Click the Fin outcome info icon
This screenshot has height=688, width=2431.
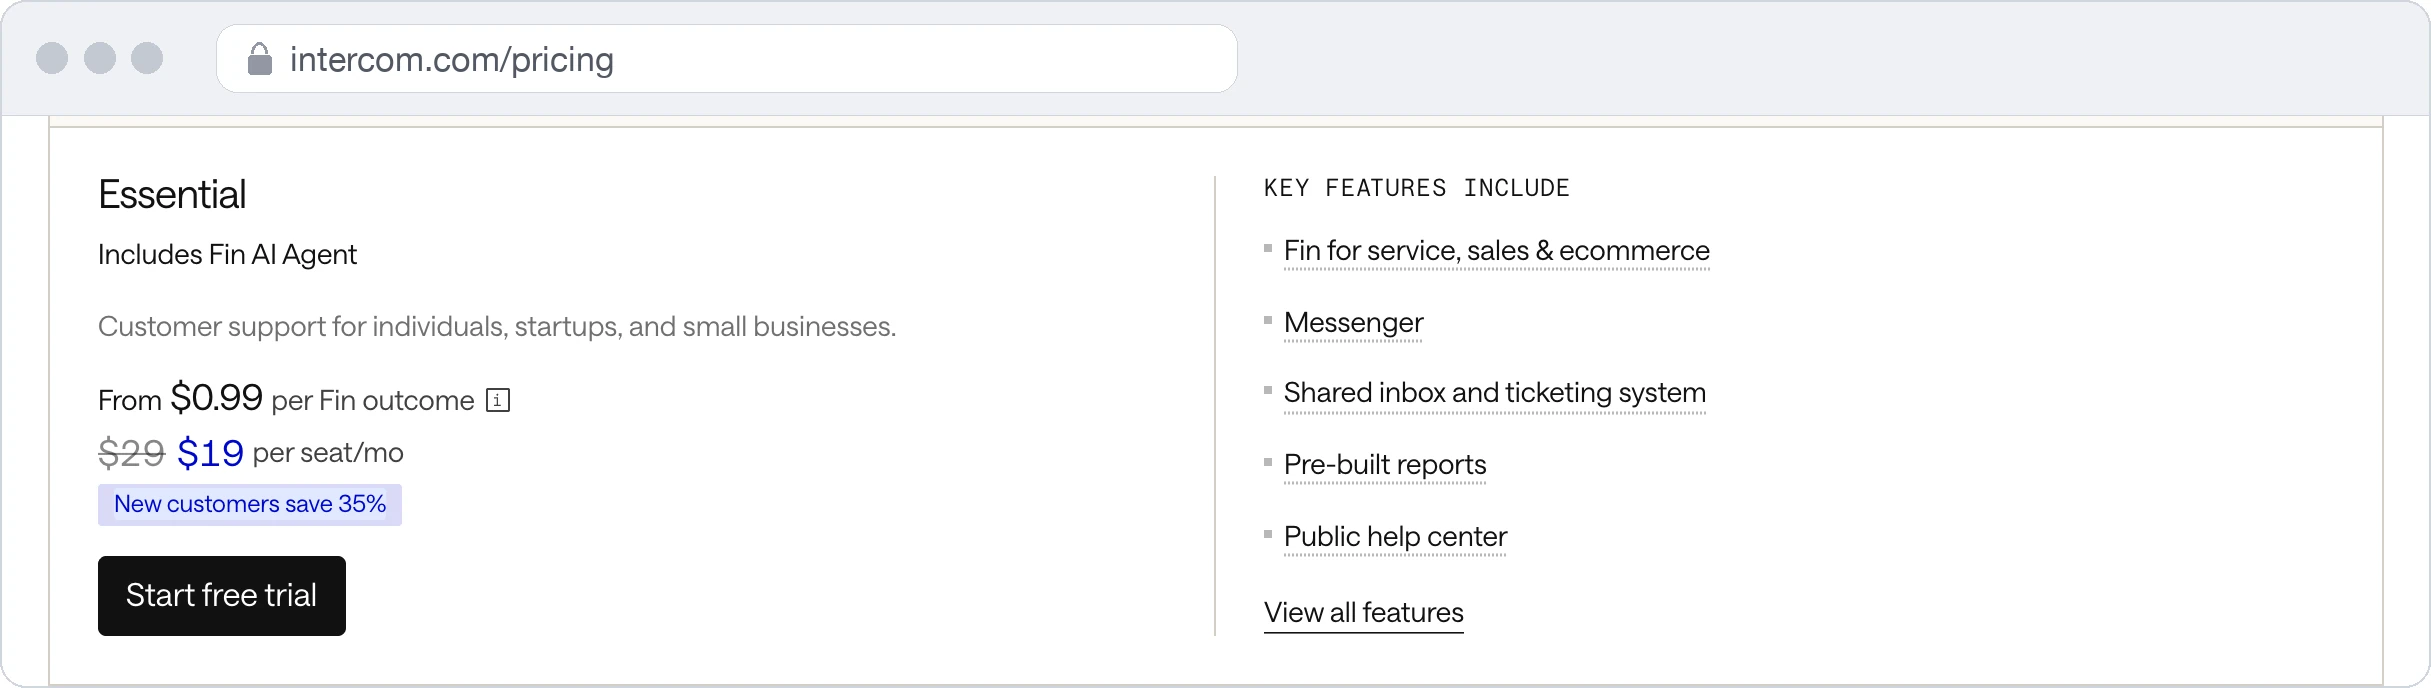click(x=498, y=400)
